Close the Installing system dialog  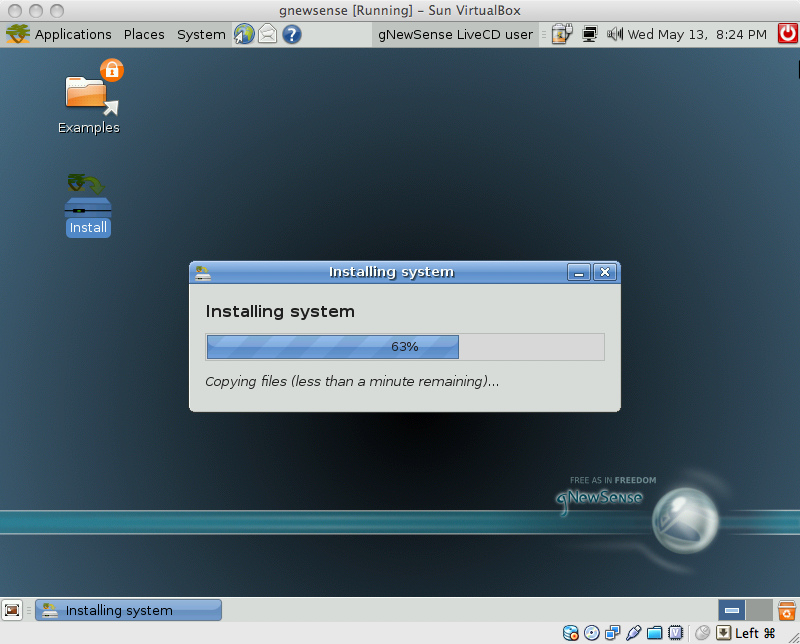(605, 272)
